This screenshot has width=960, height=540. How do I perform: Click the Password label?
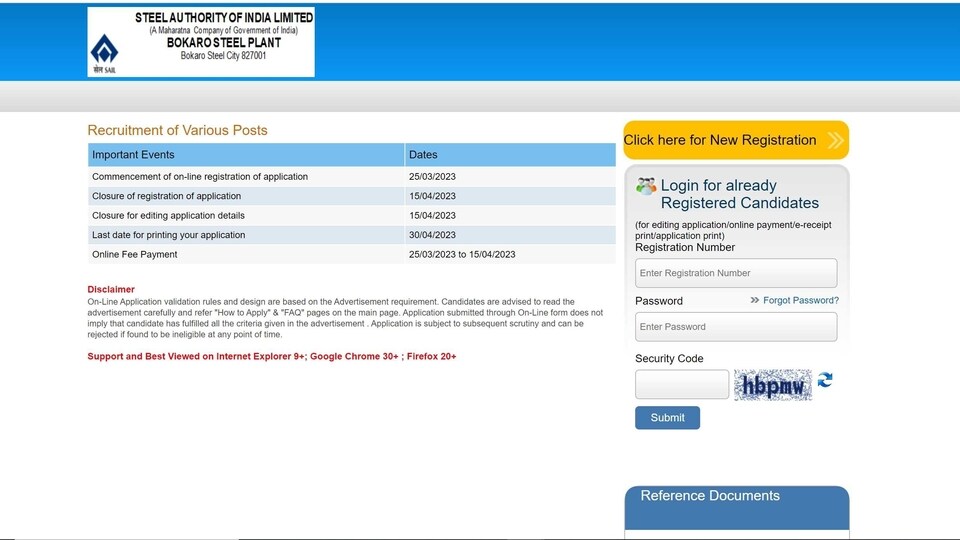[x=659, y=301]
